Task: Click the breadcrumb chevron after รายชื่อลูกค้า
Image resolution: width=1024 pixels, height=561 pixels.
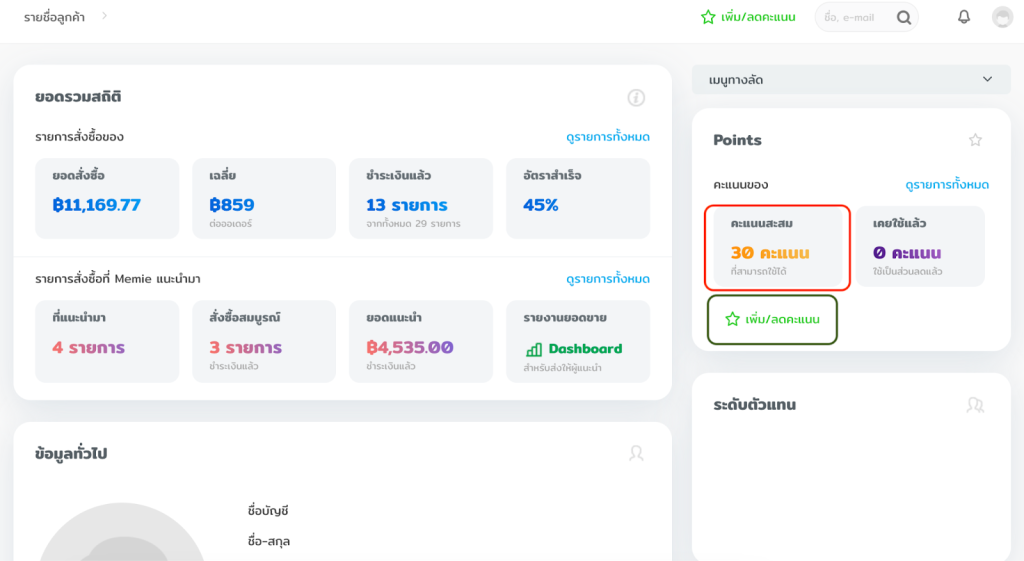Action: coord(105,16)
